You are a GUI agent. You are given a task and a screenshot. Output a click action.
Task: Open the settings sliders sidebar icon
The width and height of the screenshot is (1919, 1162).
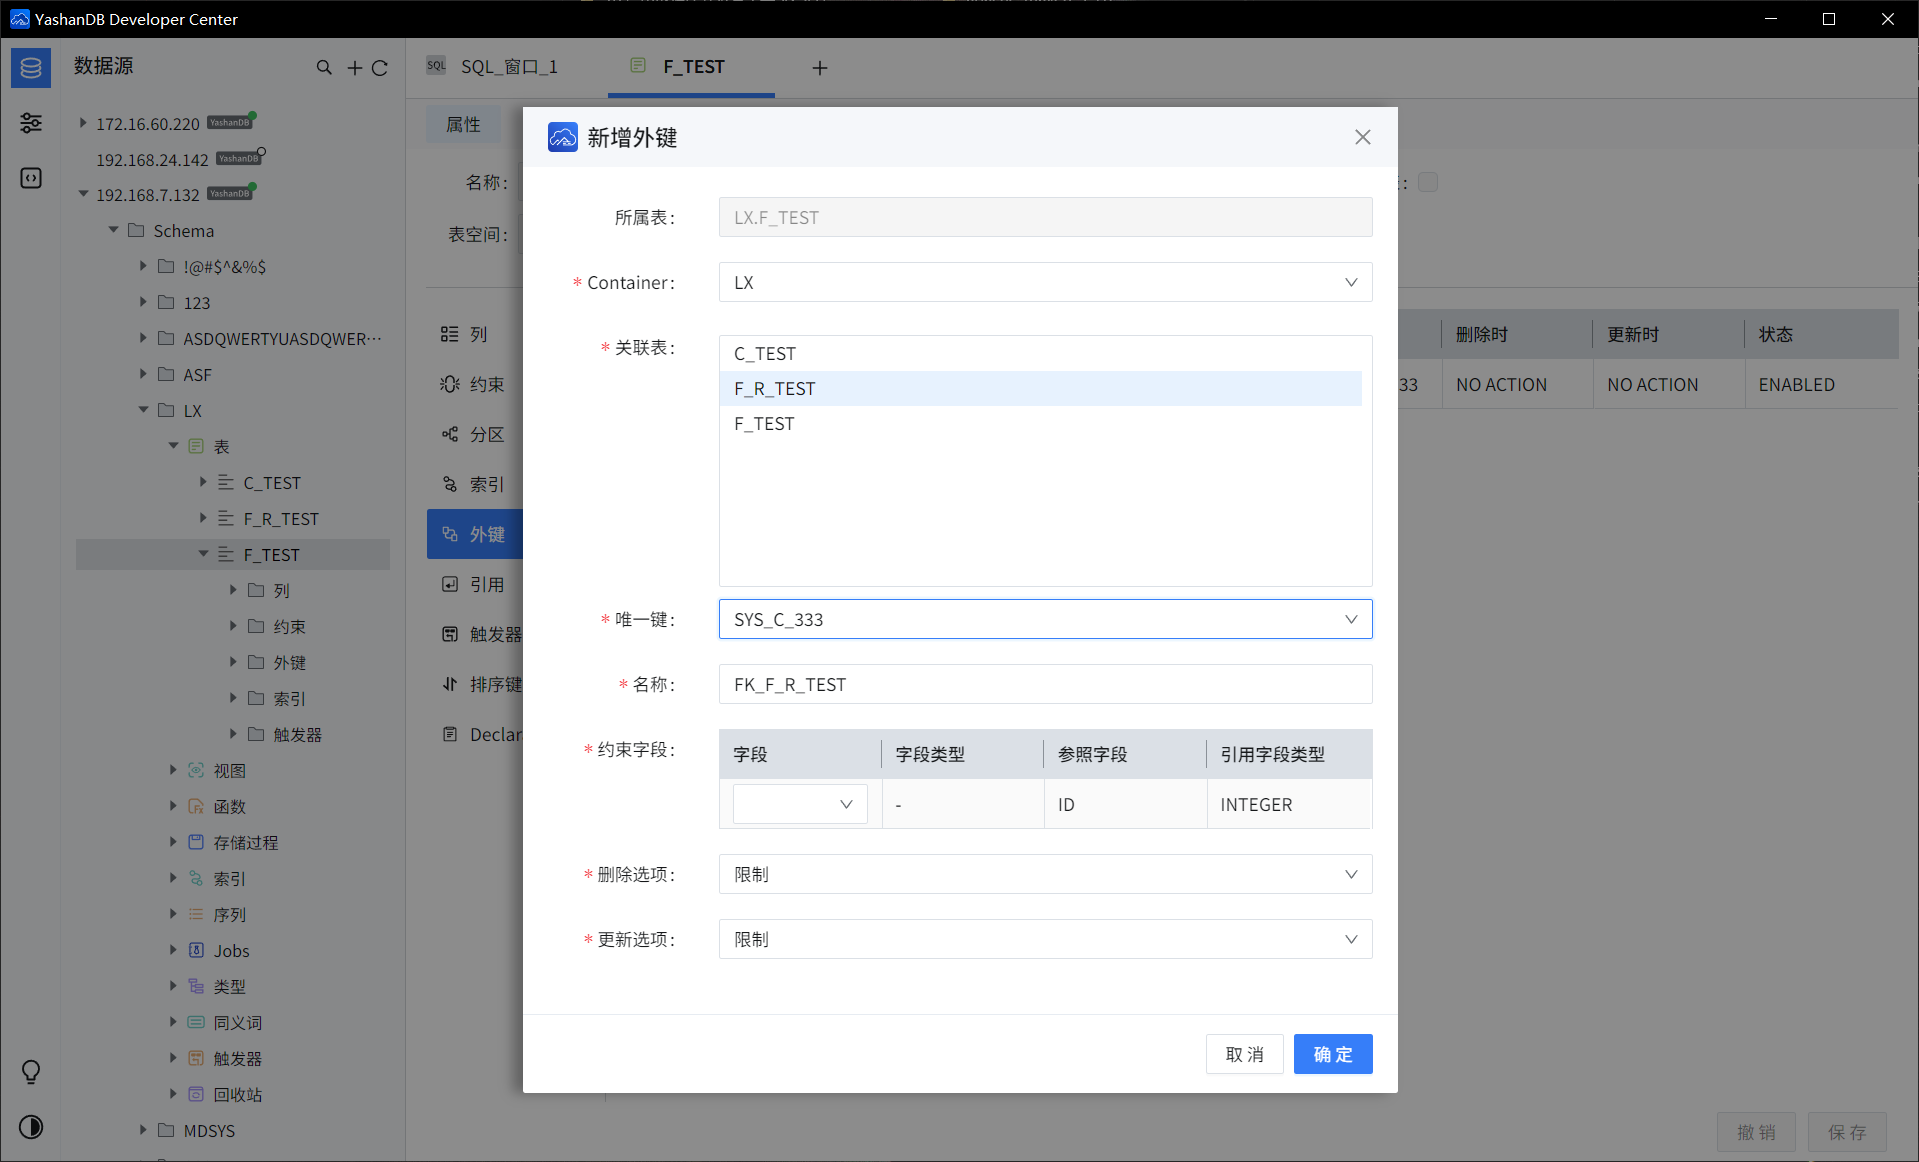[31, 123]
